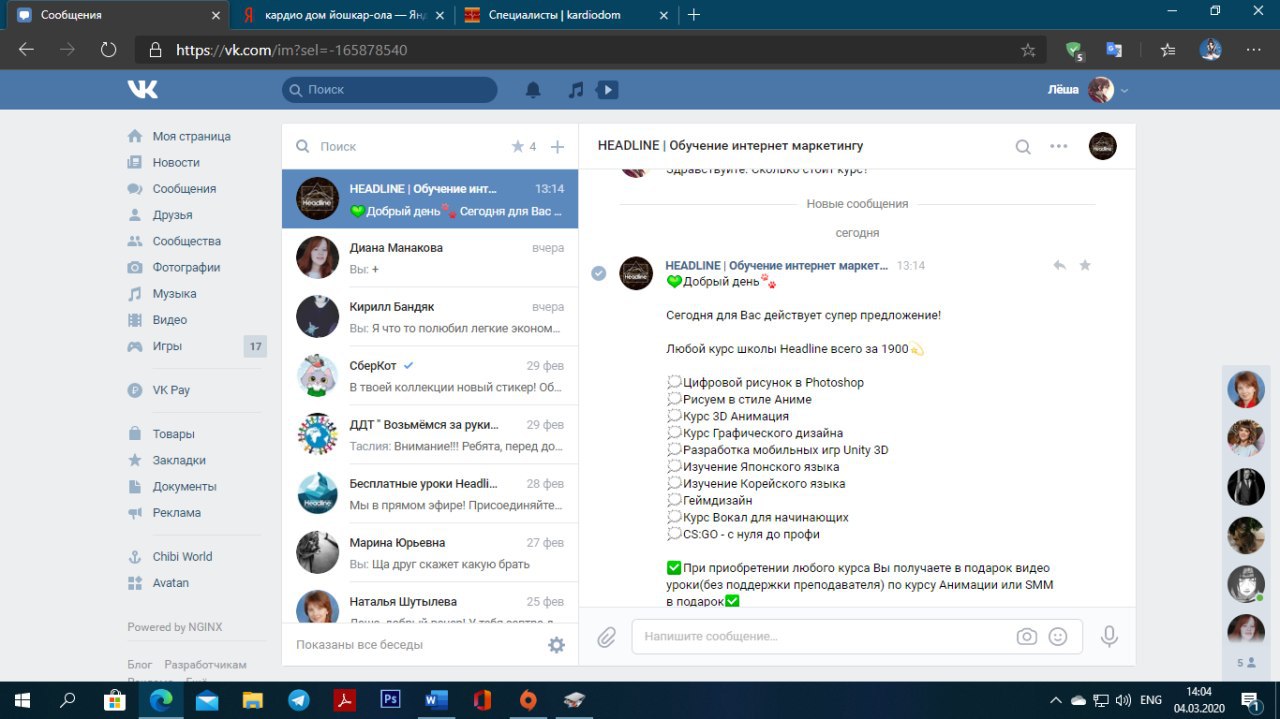The height and width of the screenshot is (719, 1280).
Task: Launch Photoshop from Windows taskbar
Action: (391, 700)
